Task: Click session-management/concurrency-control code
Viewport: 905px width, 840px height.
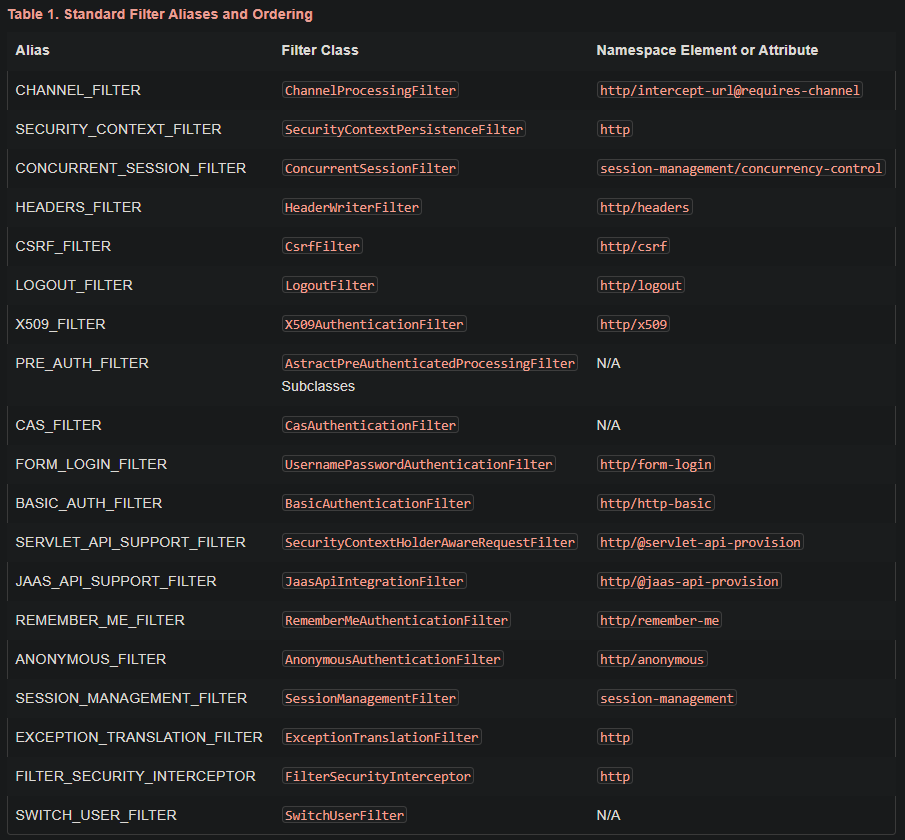Action: [x=741, y=168]
